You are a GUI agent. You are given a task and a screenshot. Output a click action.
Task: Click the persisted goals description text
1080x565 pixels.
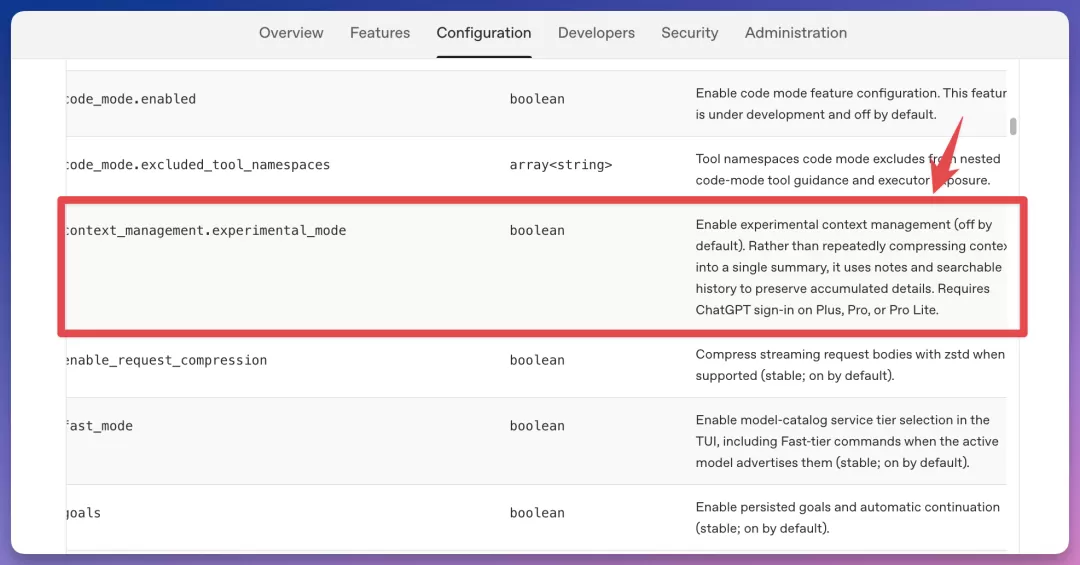coord(847,517)
